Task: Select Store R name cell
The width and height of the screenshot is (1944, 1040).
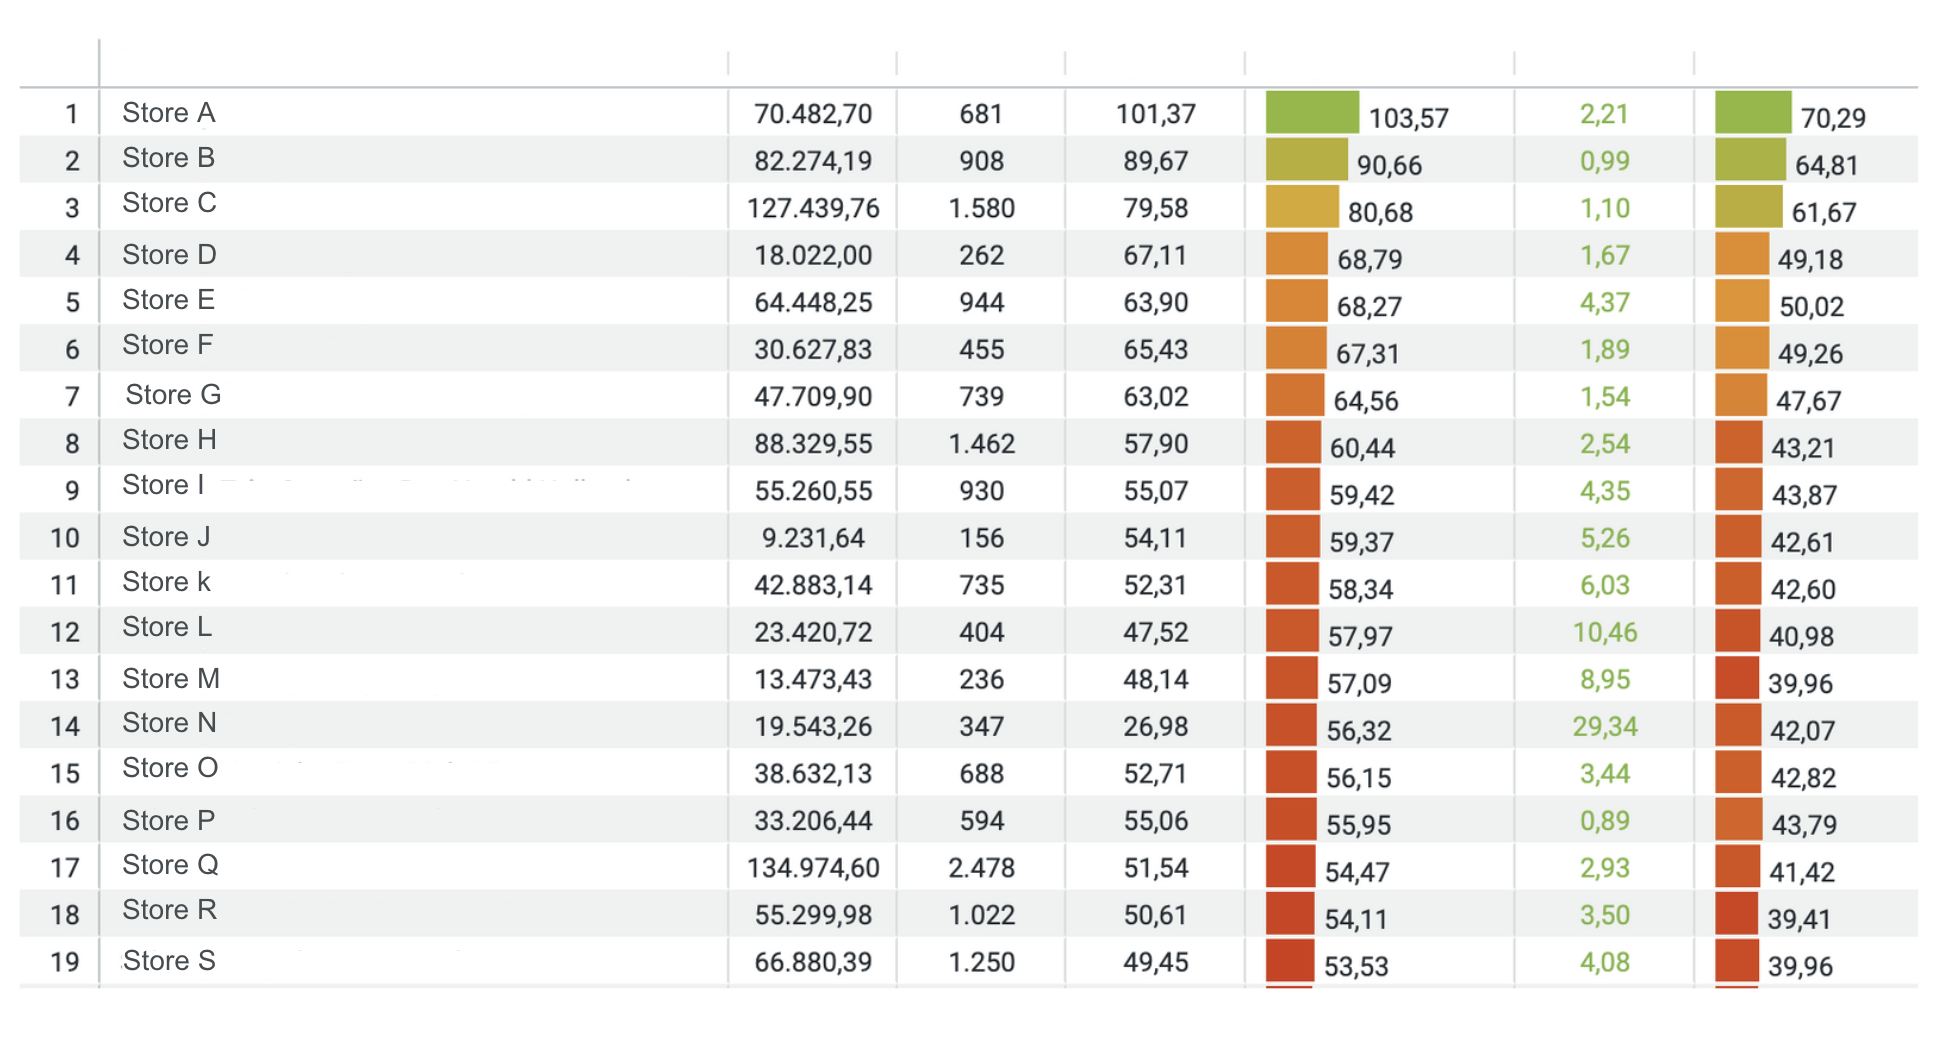Action: tap(169, 910)
